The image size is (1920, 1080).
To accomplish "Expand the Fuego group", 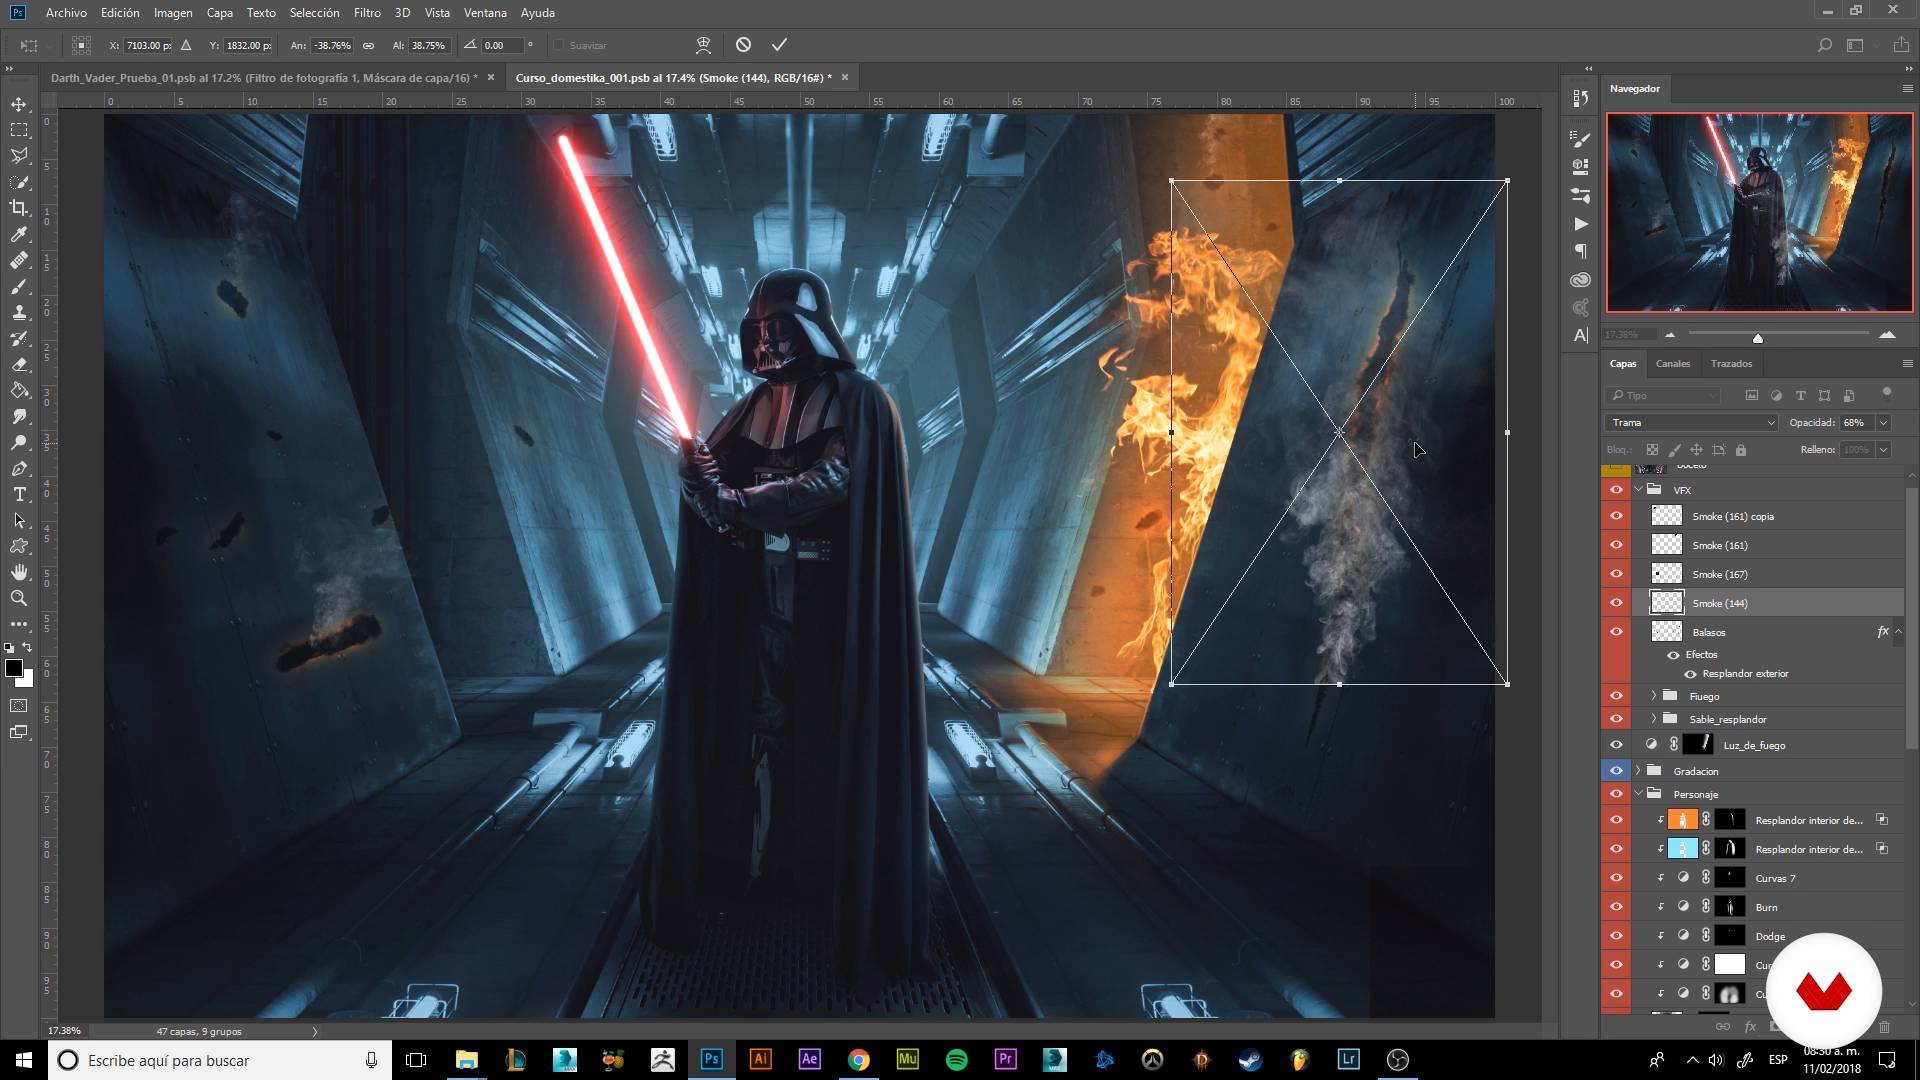I will click(x=1654, y=696).
